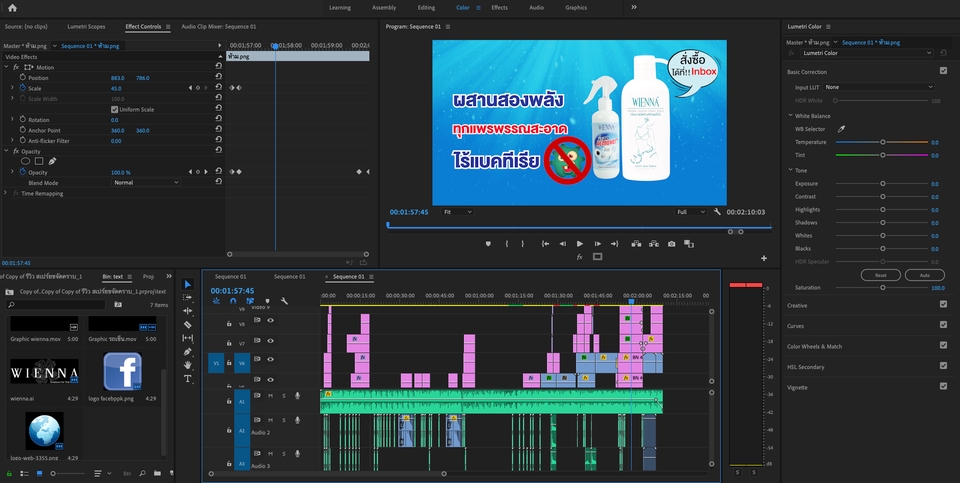The width and height of the screenshot is (960, 483).
Task: Toggle the Curves section checkbox
Action: pyautogui.click(x=943, y=325)
